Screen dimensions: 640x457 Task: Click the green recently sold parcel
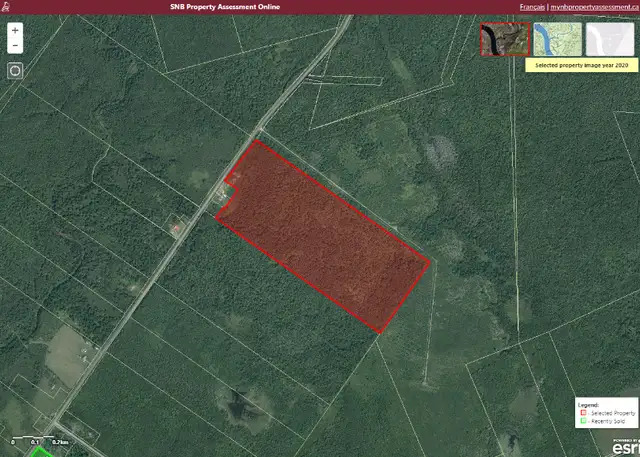click(40, 452)
